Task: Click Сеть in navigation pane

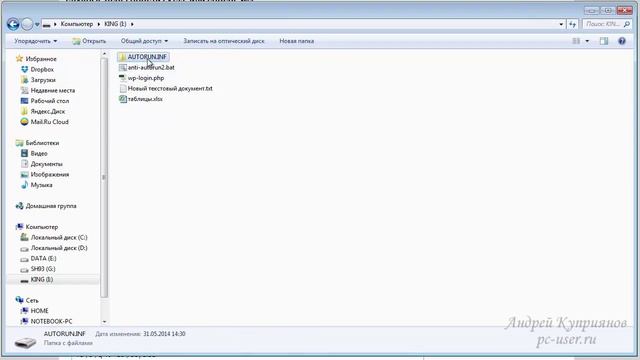Action: [32, 300]
